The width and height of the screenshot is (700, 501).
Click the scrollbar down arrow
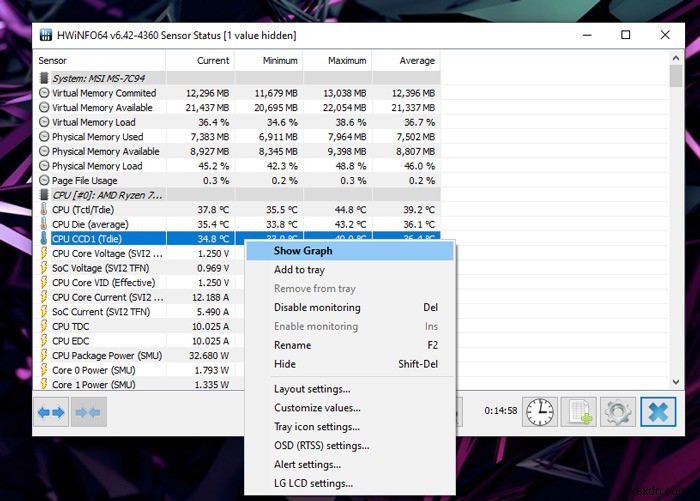pyautogui.click(x=676, y=382)
